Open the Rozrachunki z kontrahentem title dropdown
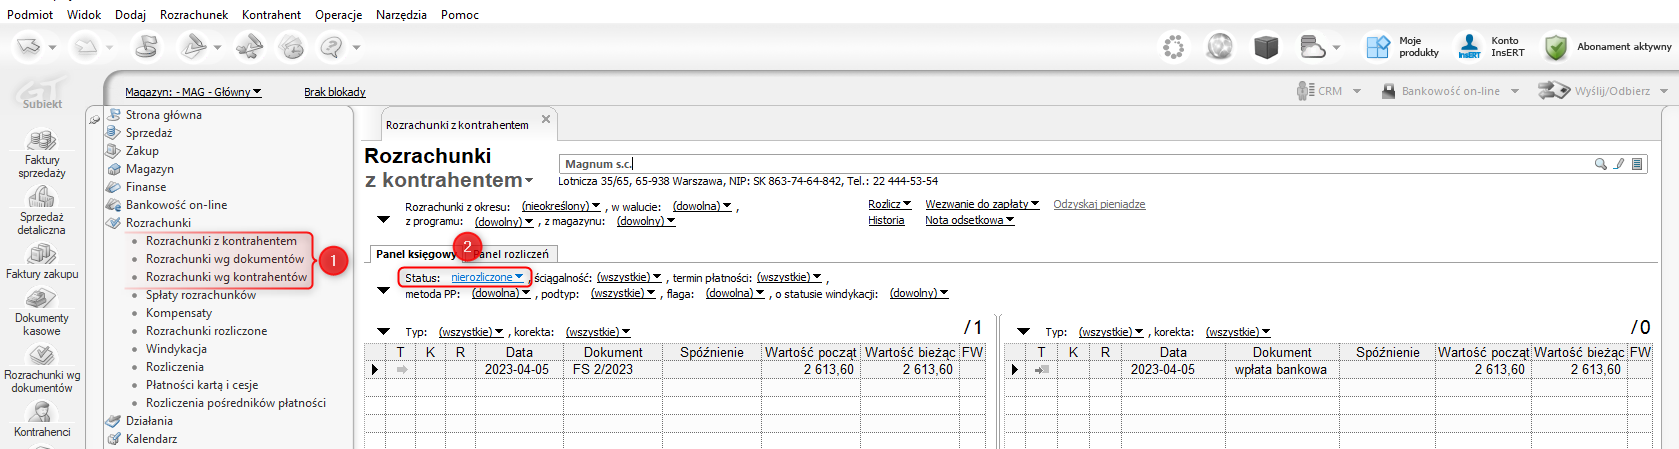 coord(529,181)
